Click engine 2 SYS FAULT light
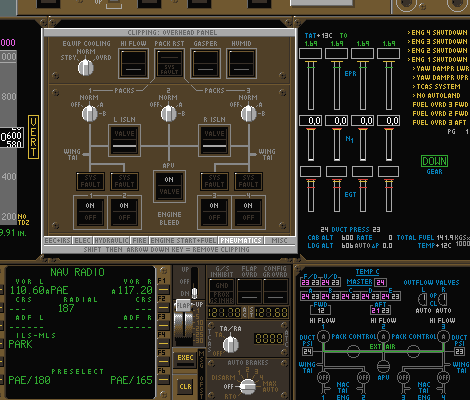This screenshot has width=470, height=400. [124, 181]
